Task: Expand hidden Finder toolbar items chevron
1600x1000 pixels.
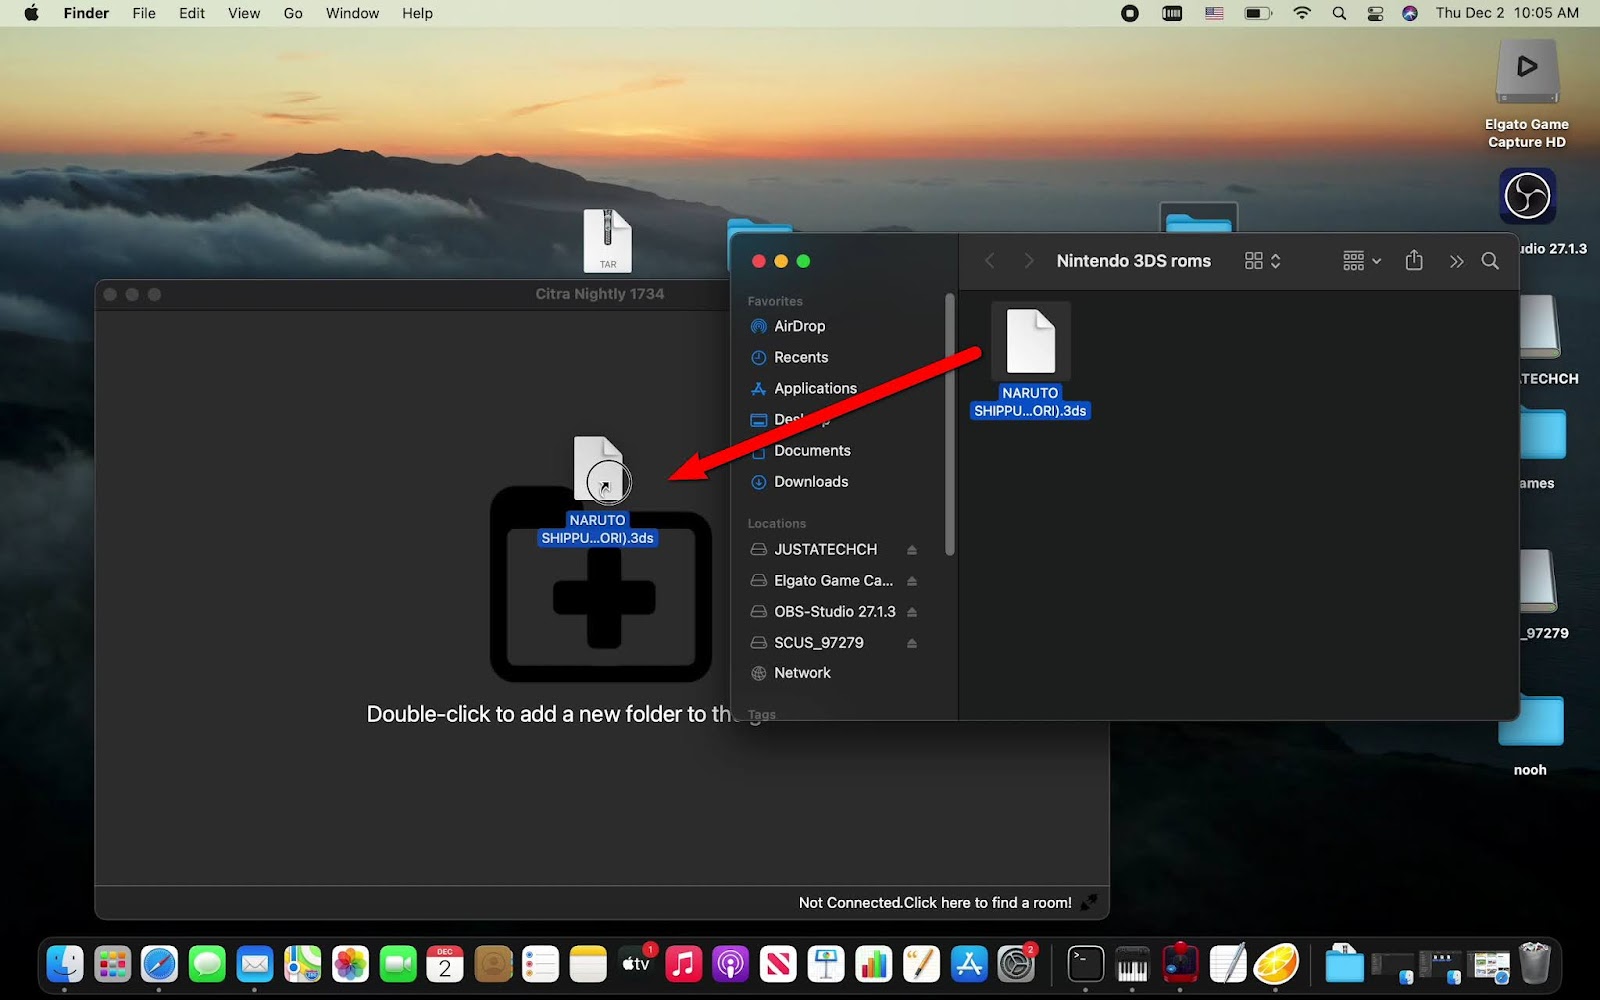Action: [1456, 261]
